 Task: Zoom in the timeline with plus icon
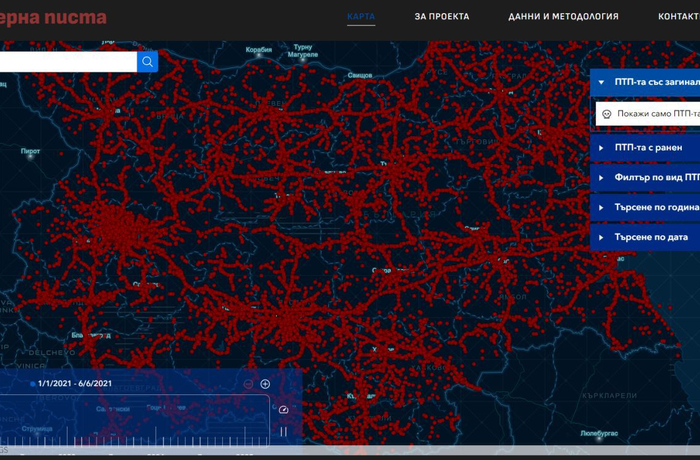click(265, 384)
